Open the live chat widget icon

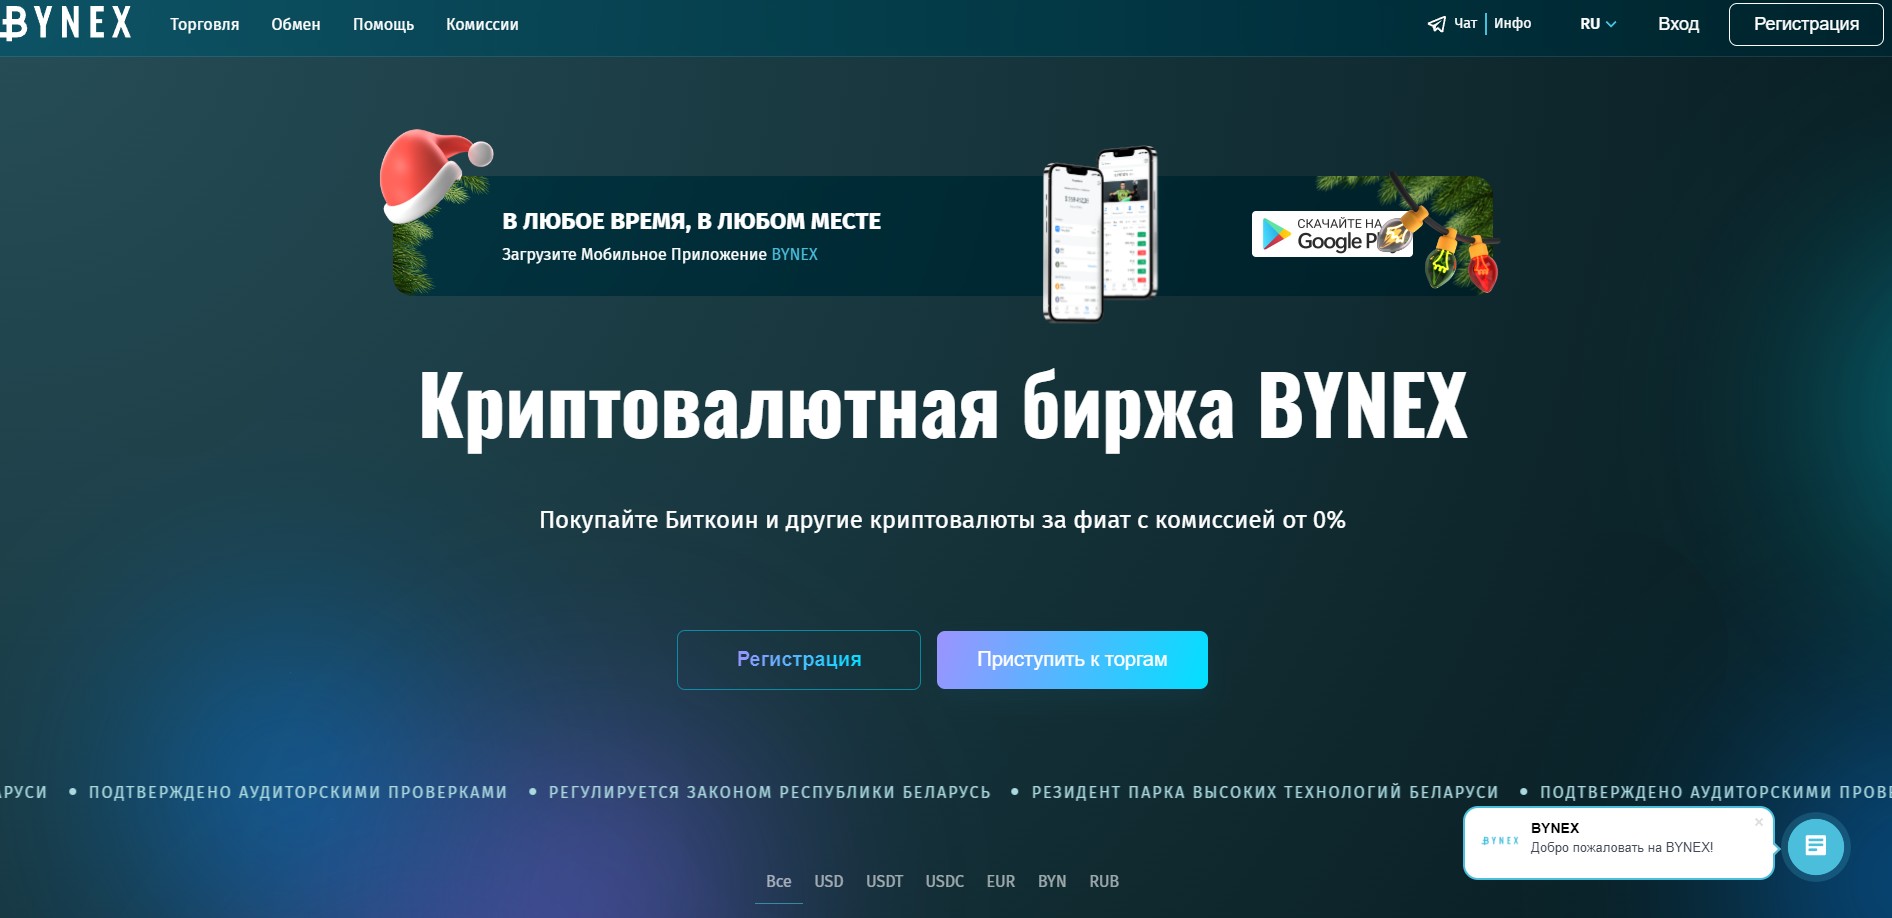(x=1815, y=846)
